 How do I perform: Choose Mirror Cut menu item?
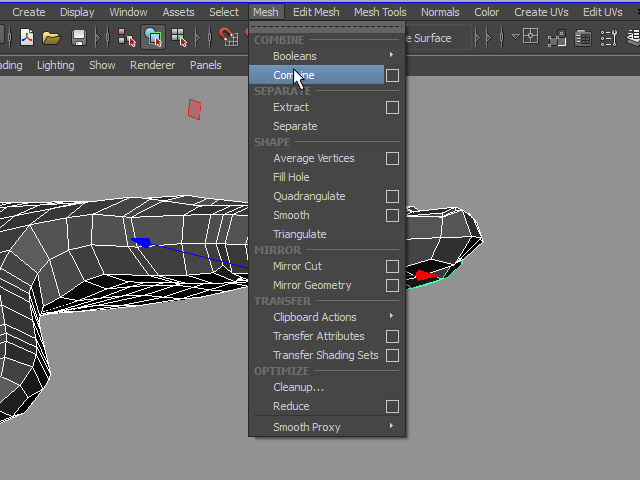coord(297,267)
